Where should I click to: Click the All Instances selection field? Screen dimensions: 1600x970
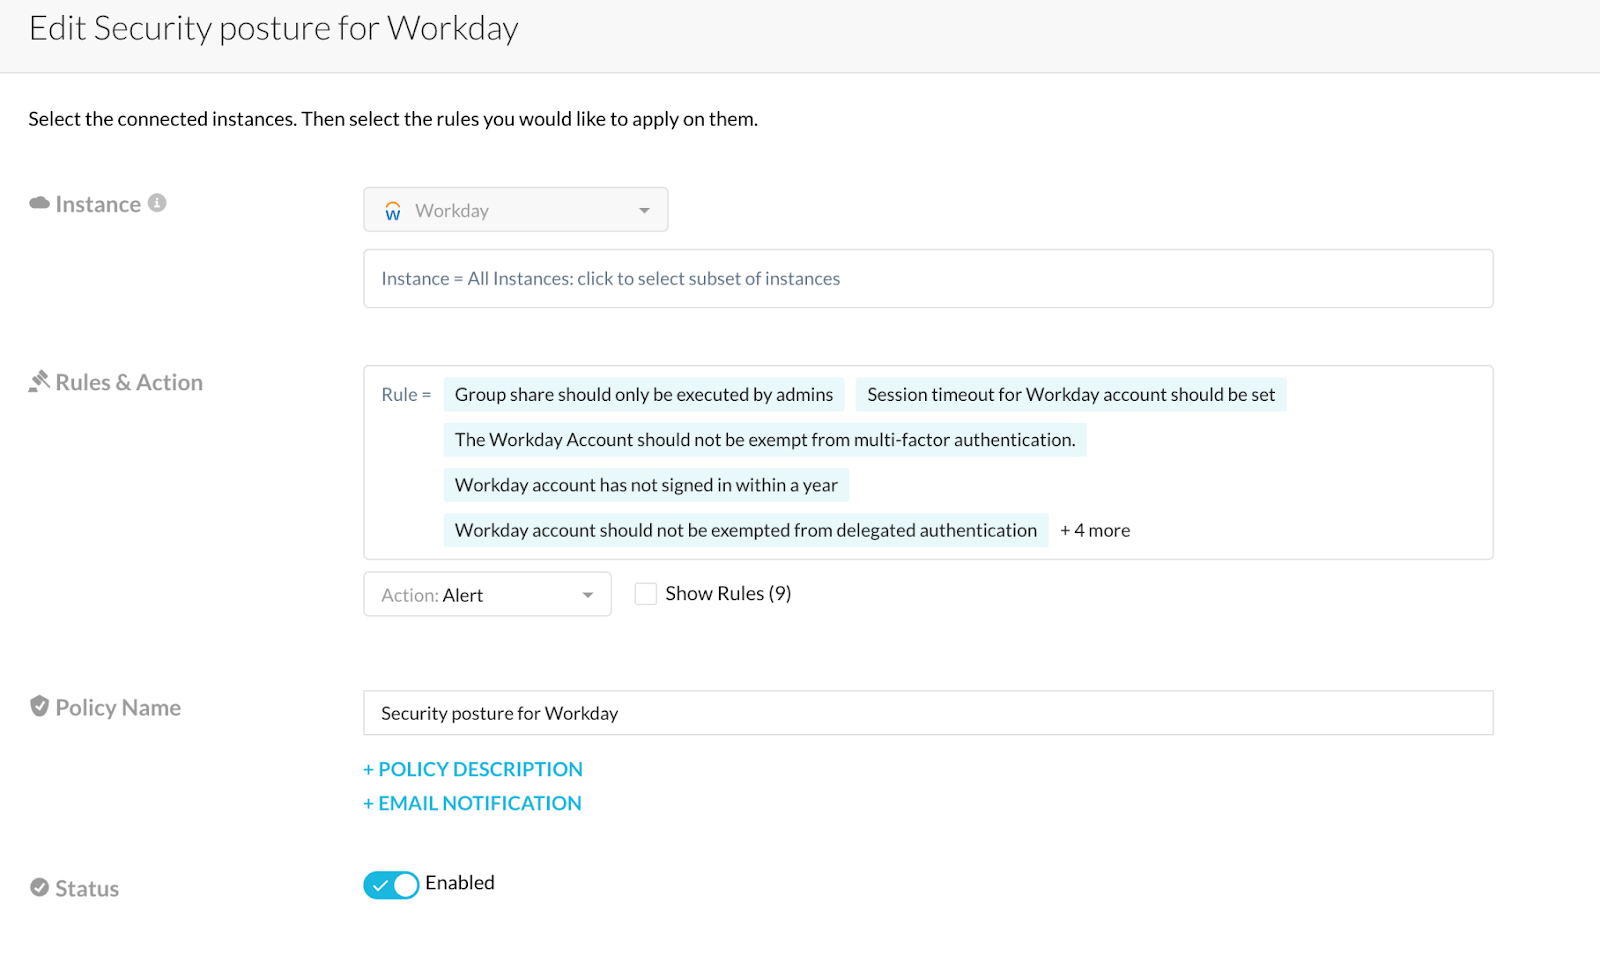(x=928, y=278)
